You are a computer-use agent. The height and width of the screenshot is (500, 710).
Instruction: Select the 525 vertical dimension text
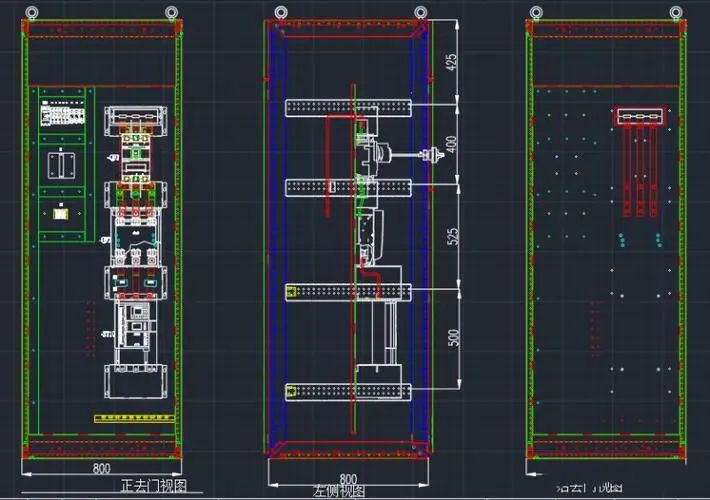click(452, 236)
